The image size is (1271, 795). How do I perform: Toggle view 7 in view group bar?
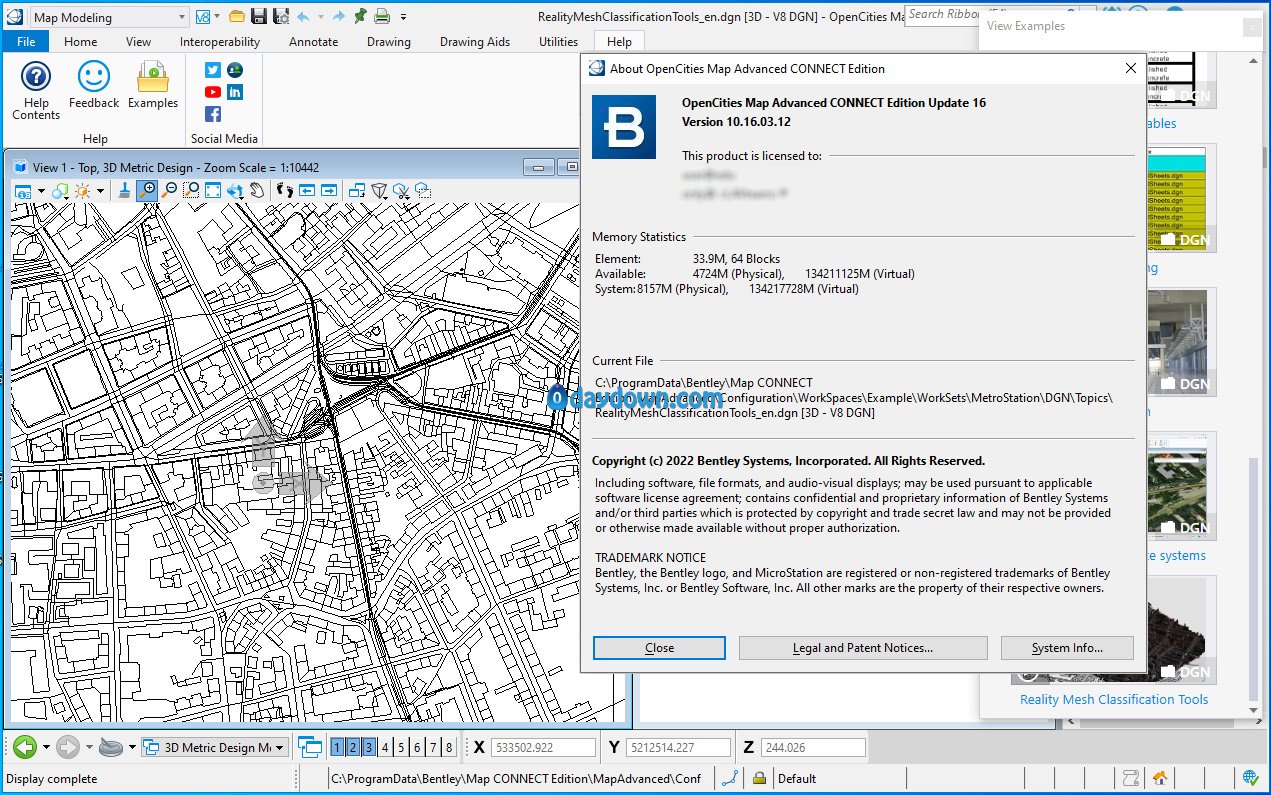tap(433, 747)
